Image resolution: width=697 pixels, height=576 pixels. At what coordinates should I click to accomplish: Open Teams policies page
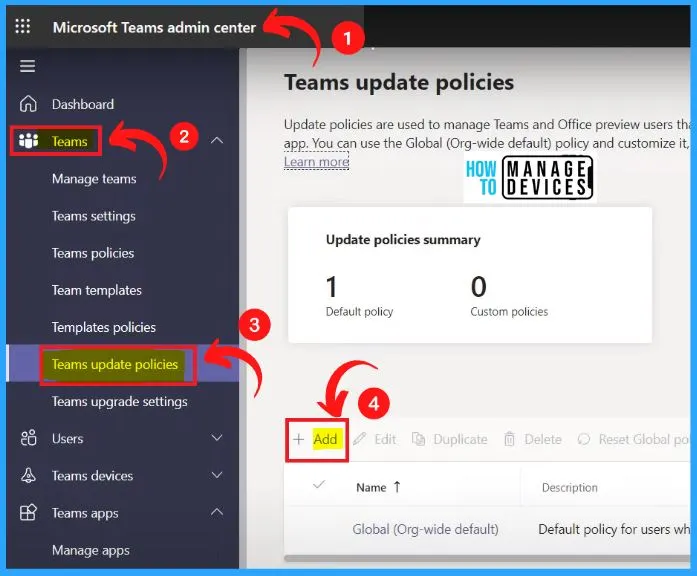[x=93, y=253]
